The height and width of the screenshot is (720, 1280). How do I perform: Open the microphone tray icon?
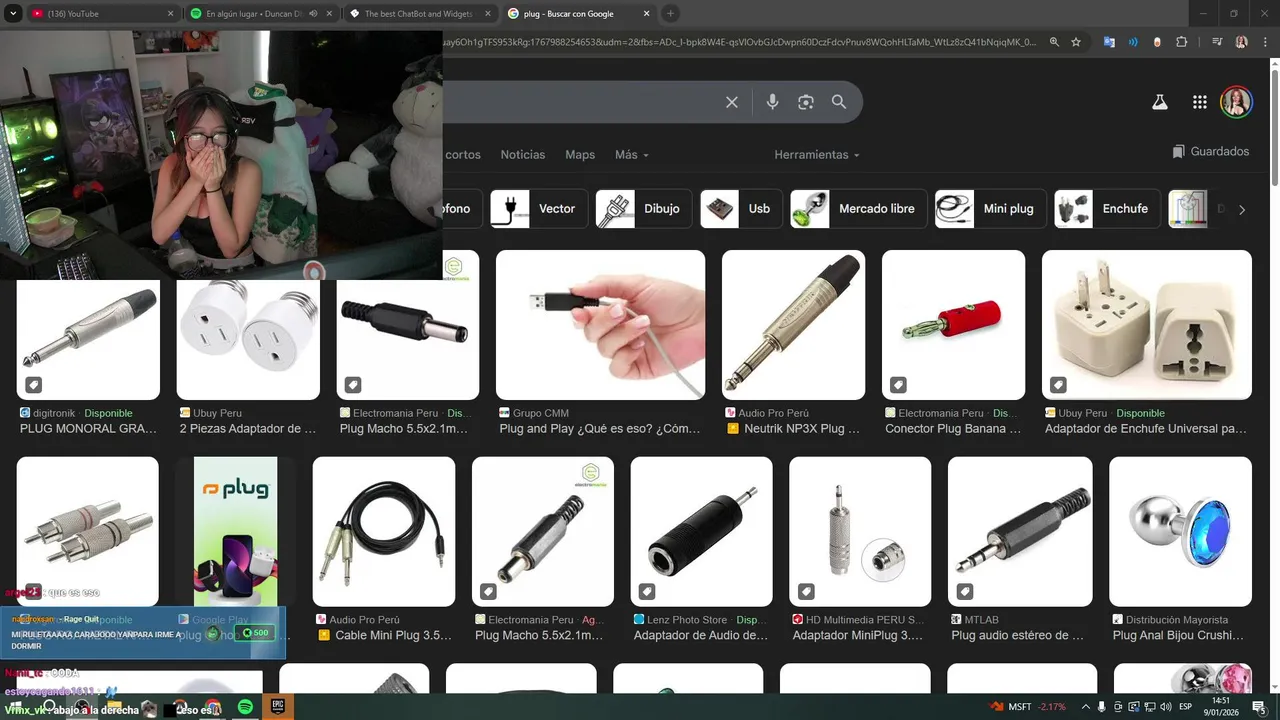(x=1102, y=707)
